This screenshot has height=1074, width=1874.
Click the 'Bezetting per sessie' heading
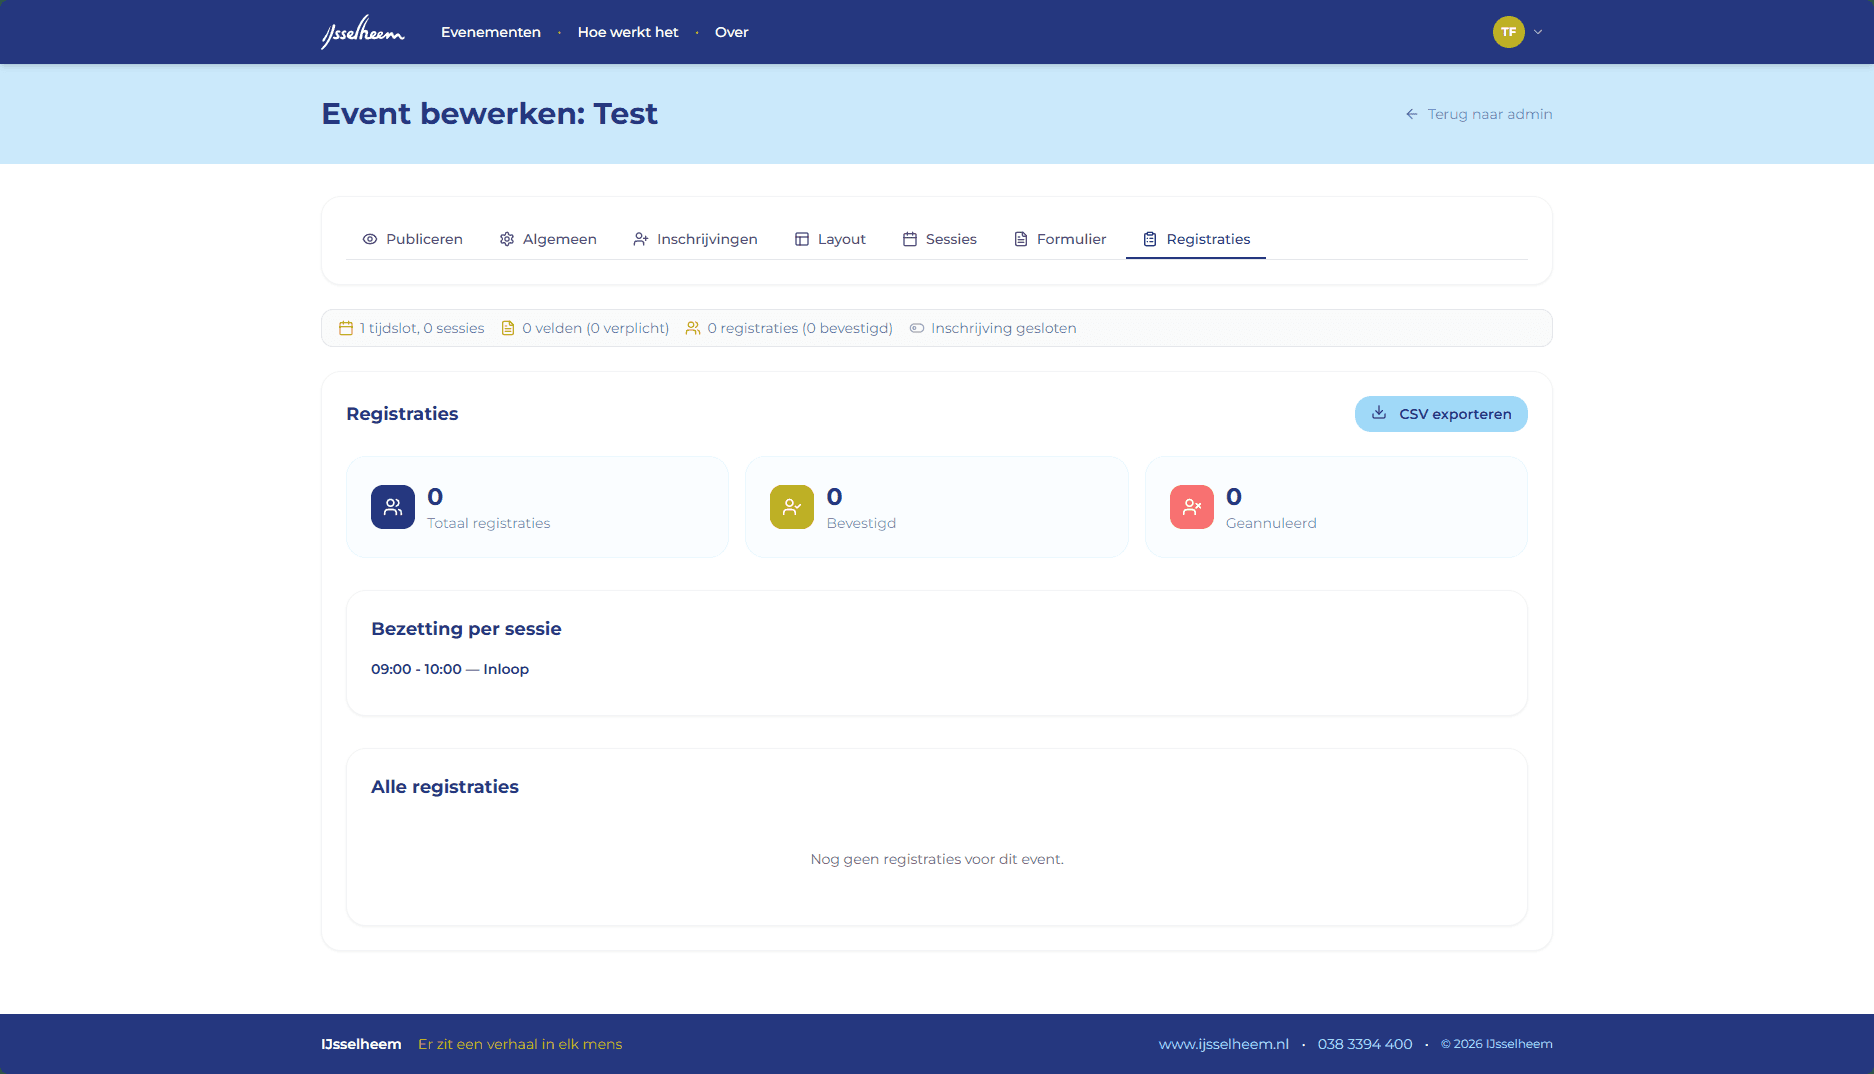pyautogui.click(x=466, y=629)
